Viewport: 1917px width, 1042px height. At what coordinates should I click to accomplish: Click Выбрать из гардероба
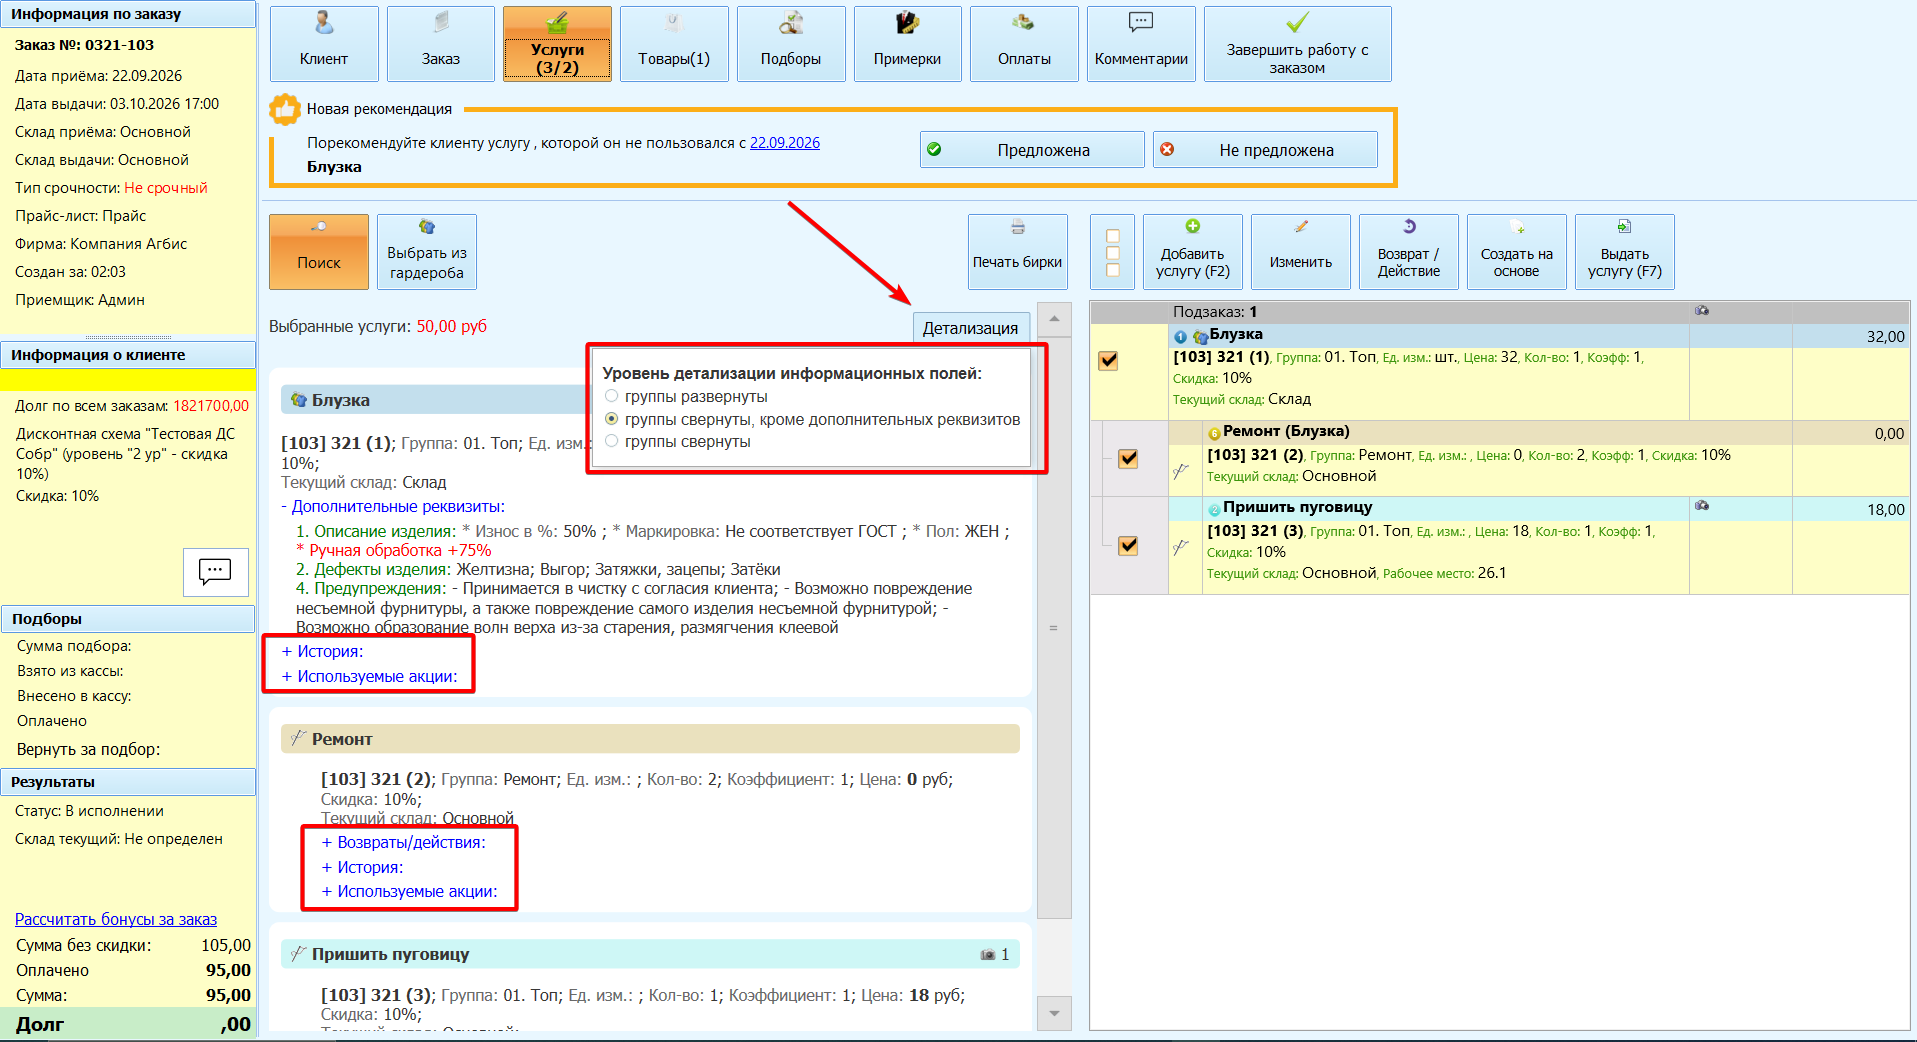tap(427, 252)
